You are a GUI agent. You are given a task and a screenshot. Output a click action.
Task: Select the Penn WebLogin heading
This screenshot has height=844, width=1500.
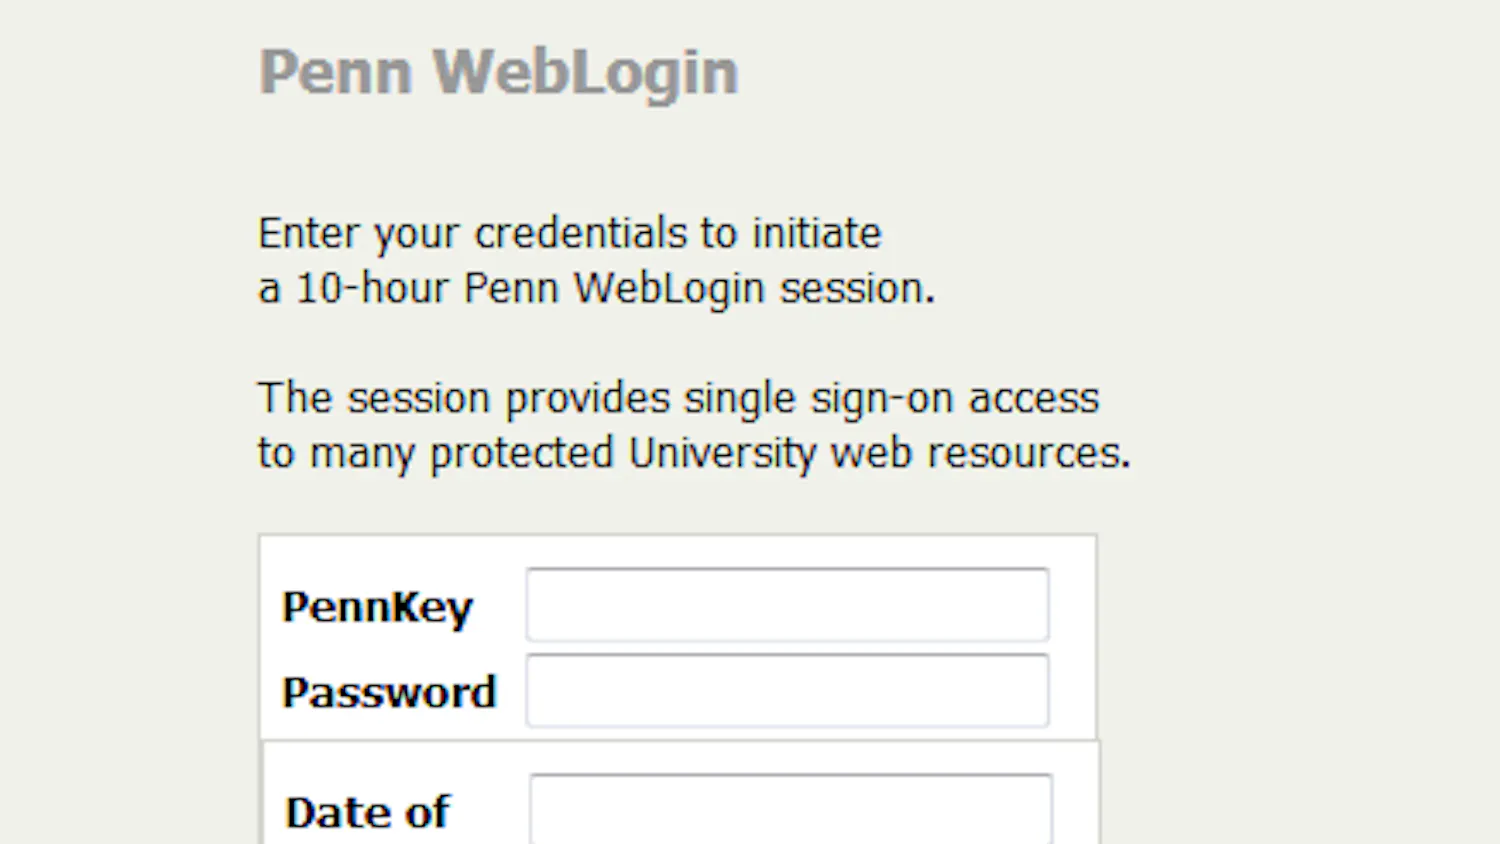tap(498, 70)
